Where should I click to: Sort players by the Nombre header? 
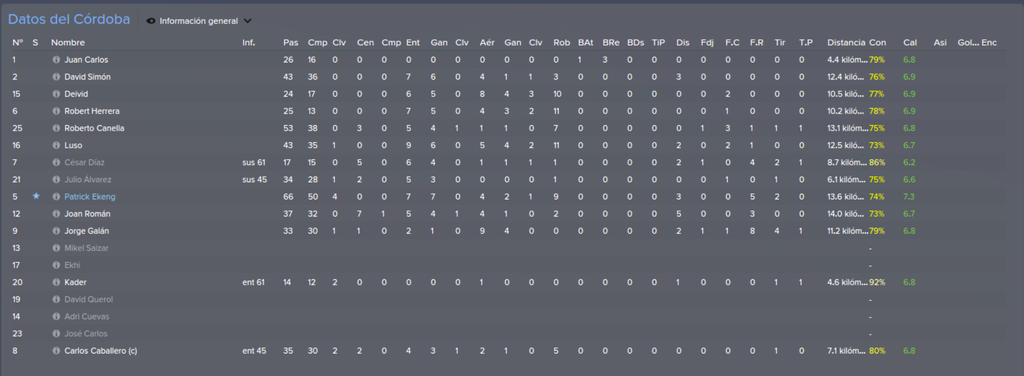pyautogui.click(x=68, y=42)
